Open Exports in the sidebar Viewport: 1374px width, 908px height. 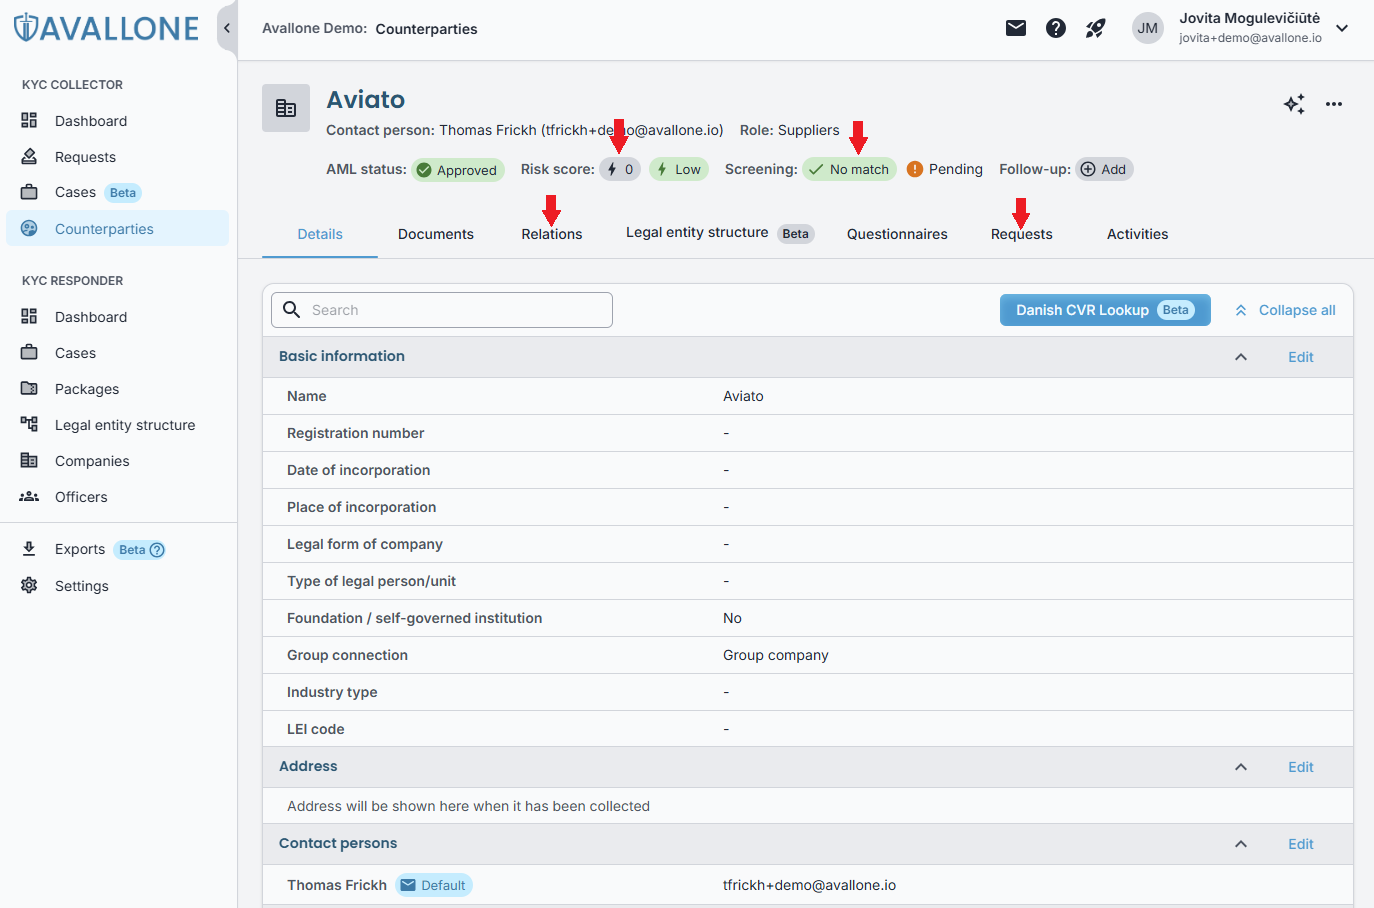point(80,549)
